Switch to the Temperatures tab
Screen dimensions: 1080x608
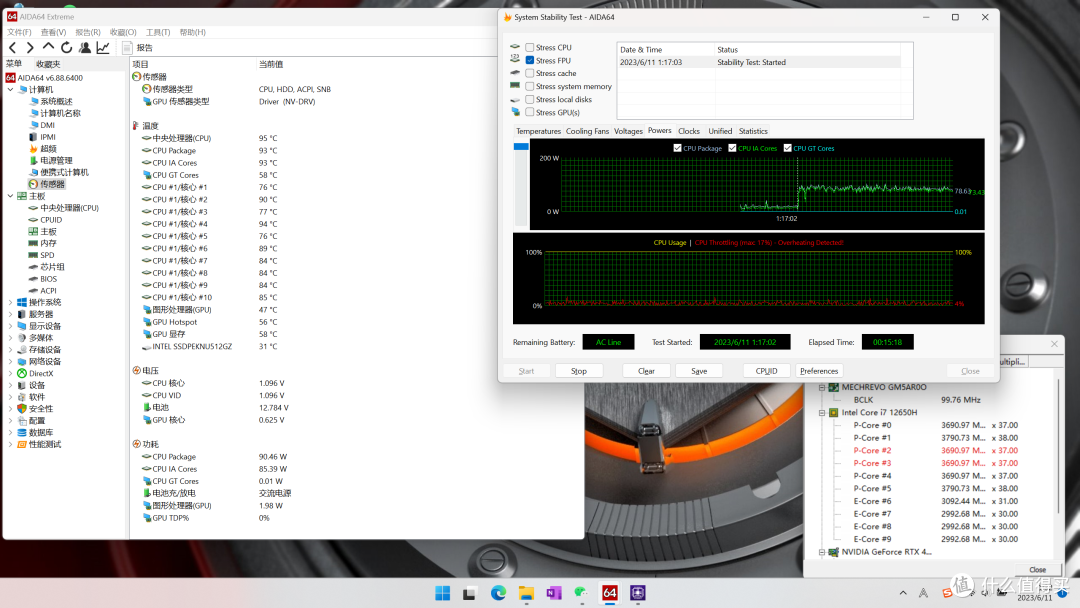(538, 131)
